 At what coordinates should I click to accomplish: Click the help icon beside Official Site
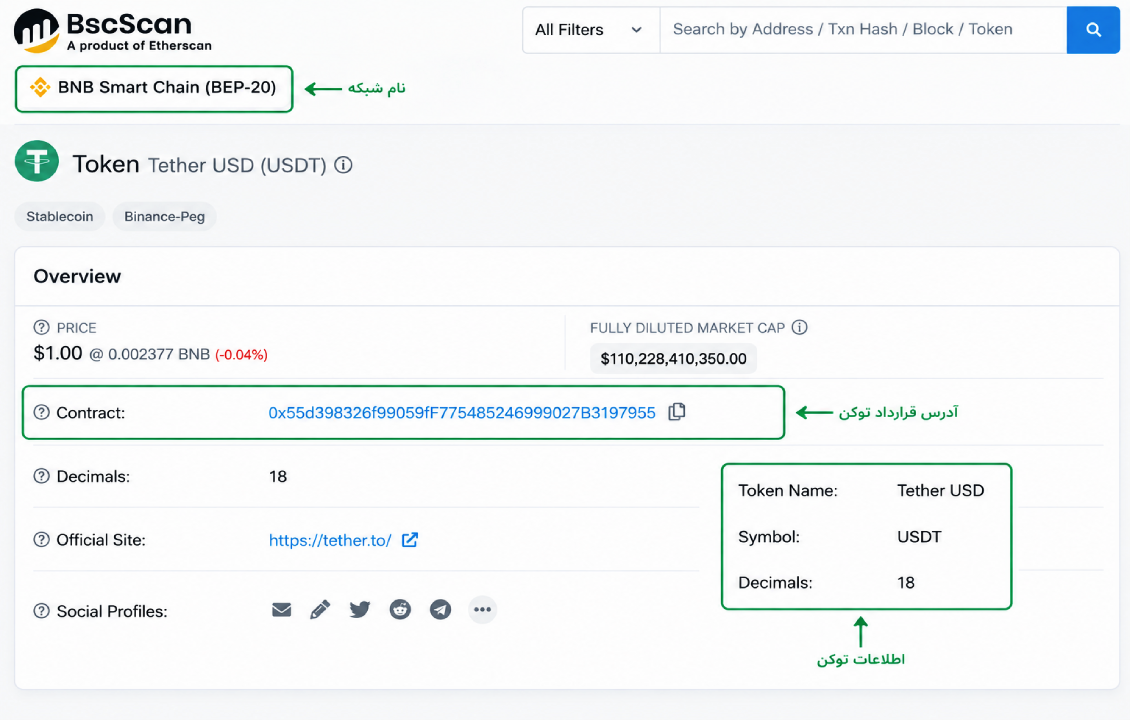[42, 539]
